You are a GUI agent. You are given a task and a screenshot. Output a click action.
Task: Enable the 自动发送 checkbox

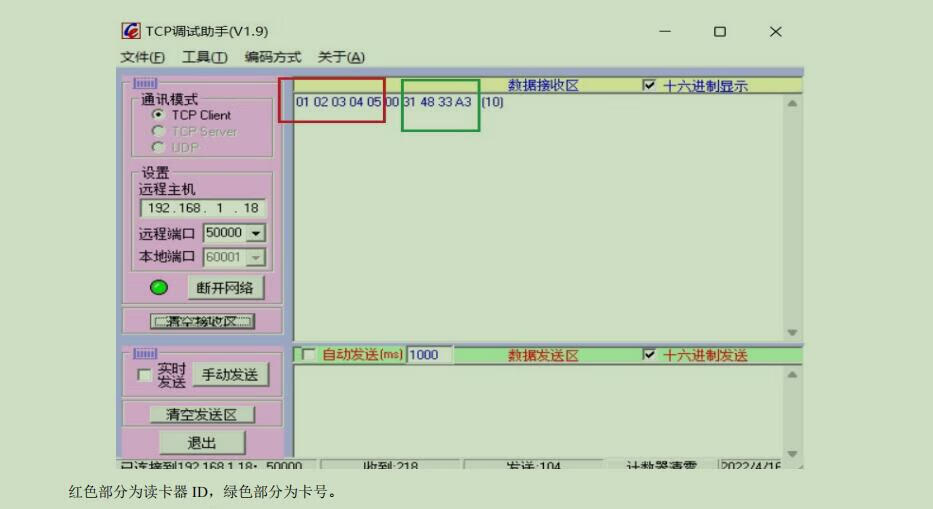click(x=308, y=355)
